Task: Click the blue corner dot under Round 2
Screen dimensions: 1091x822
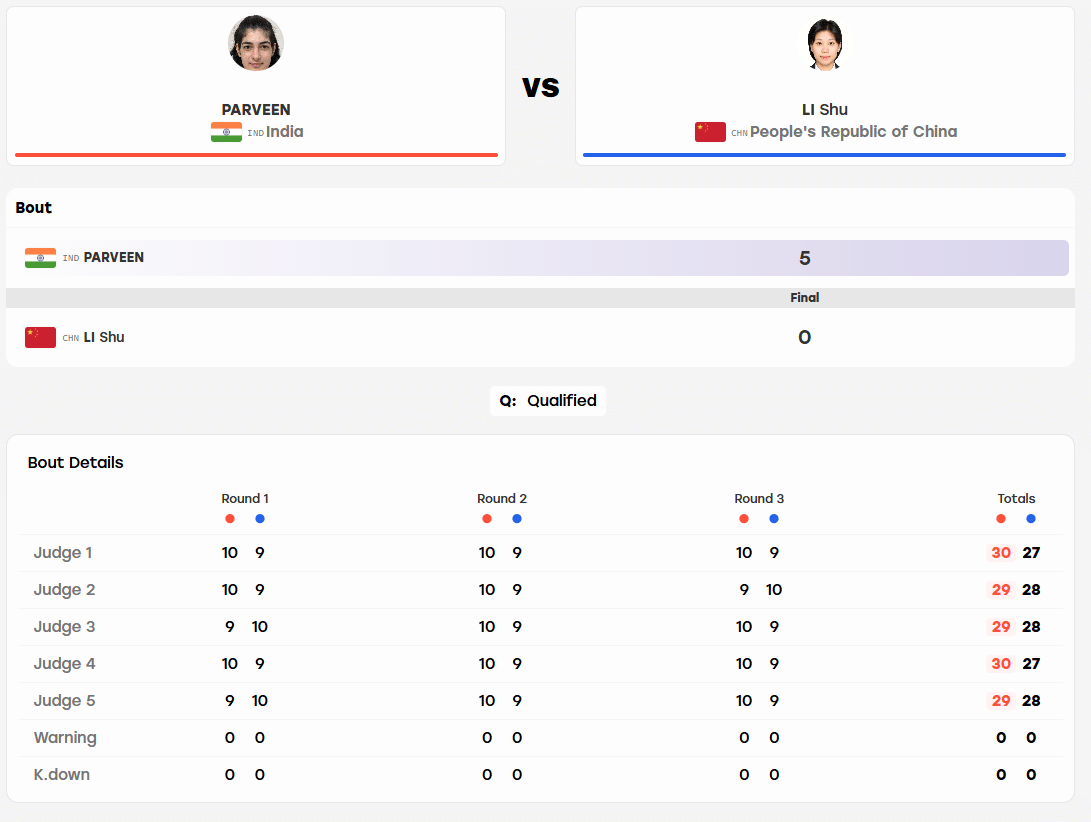Action: point(517,519)
